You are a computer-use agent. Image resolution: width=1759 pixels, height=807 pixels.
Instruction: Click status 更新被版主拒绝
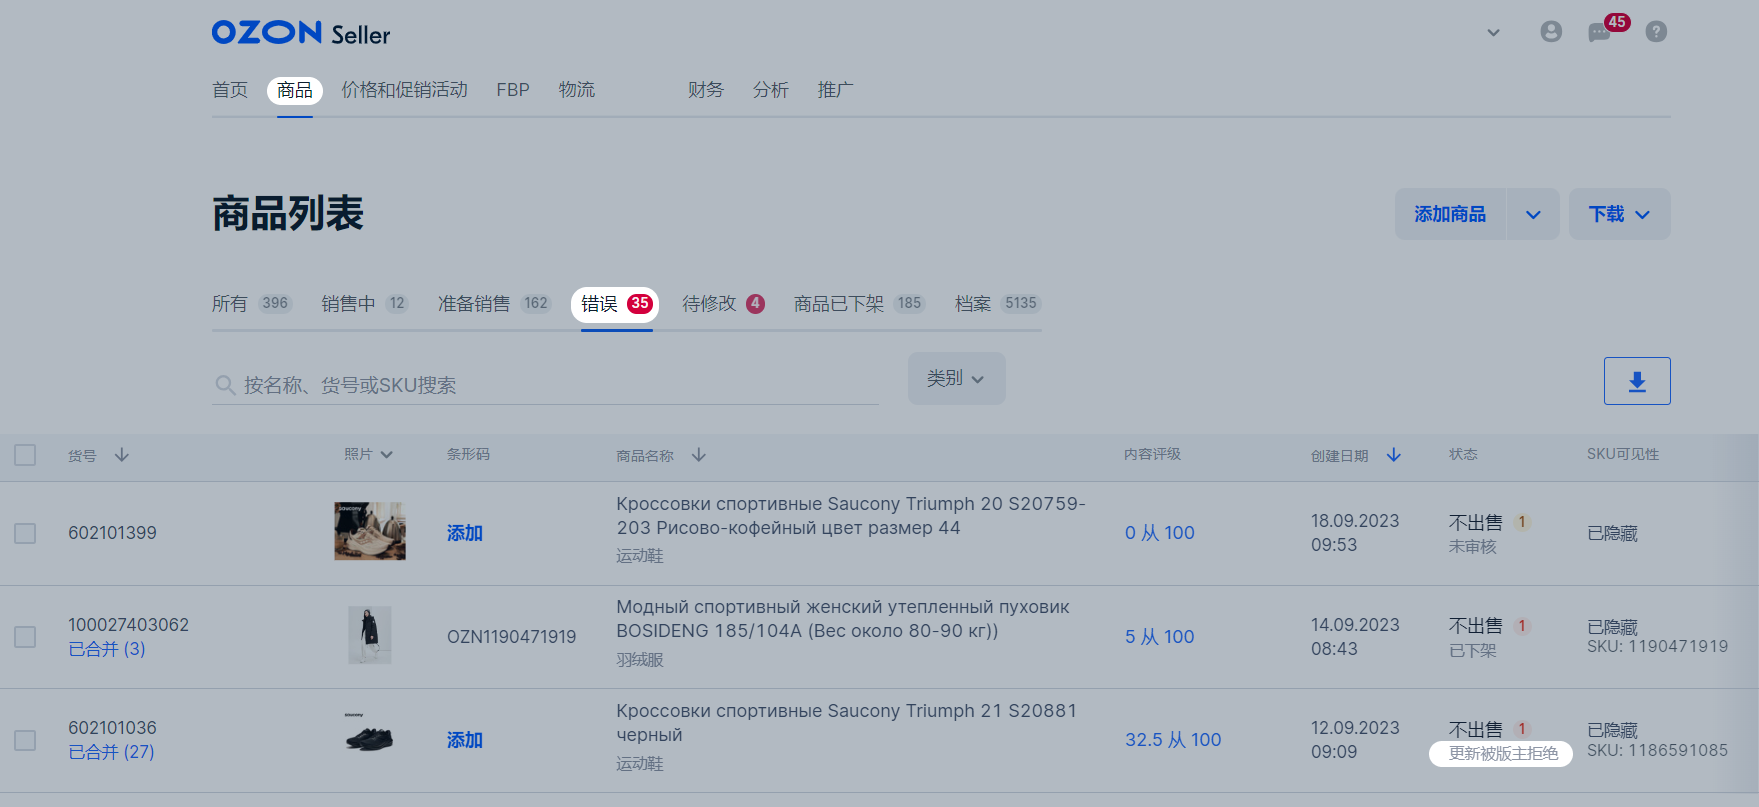pyautogui.click(x=1503, y=754)
